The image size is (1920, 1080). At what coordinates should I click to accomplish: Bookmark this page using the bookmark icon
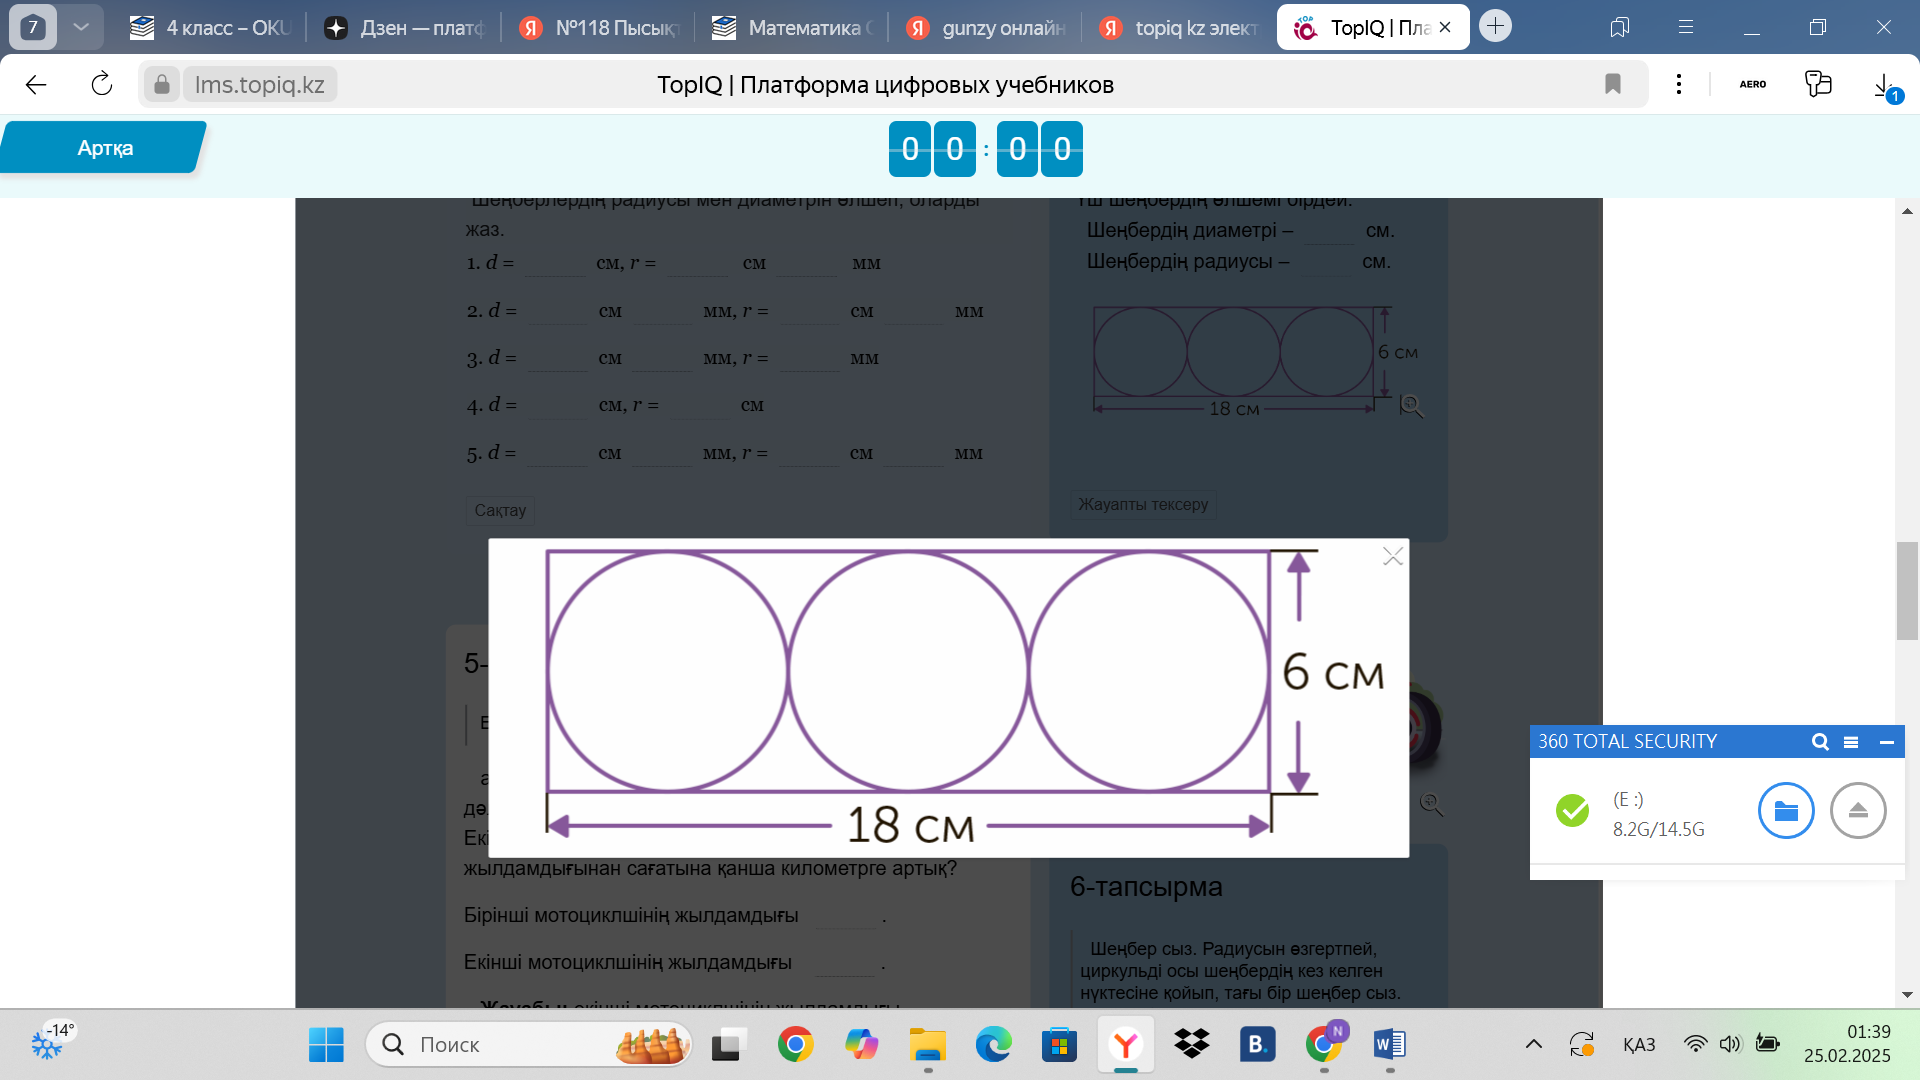click(1612, 84)
